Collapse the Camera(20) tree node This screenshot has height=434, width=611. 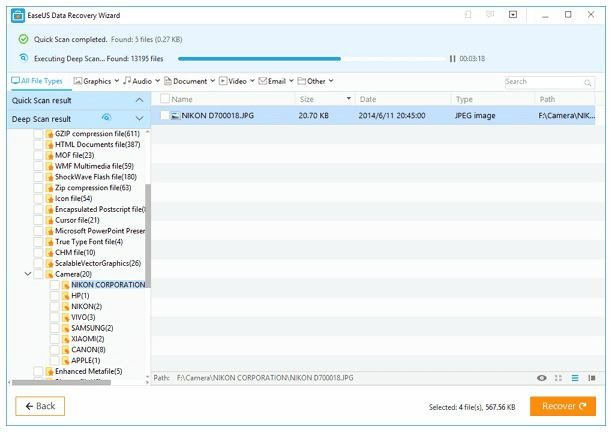tap(28, 274)
